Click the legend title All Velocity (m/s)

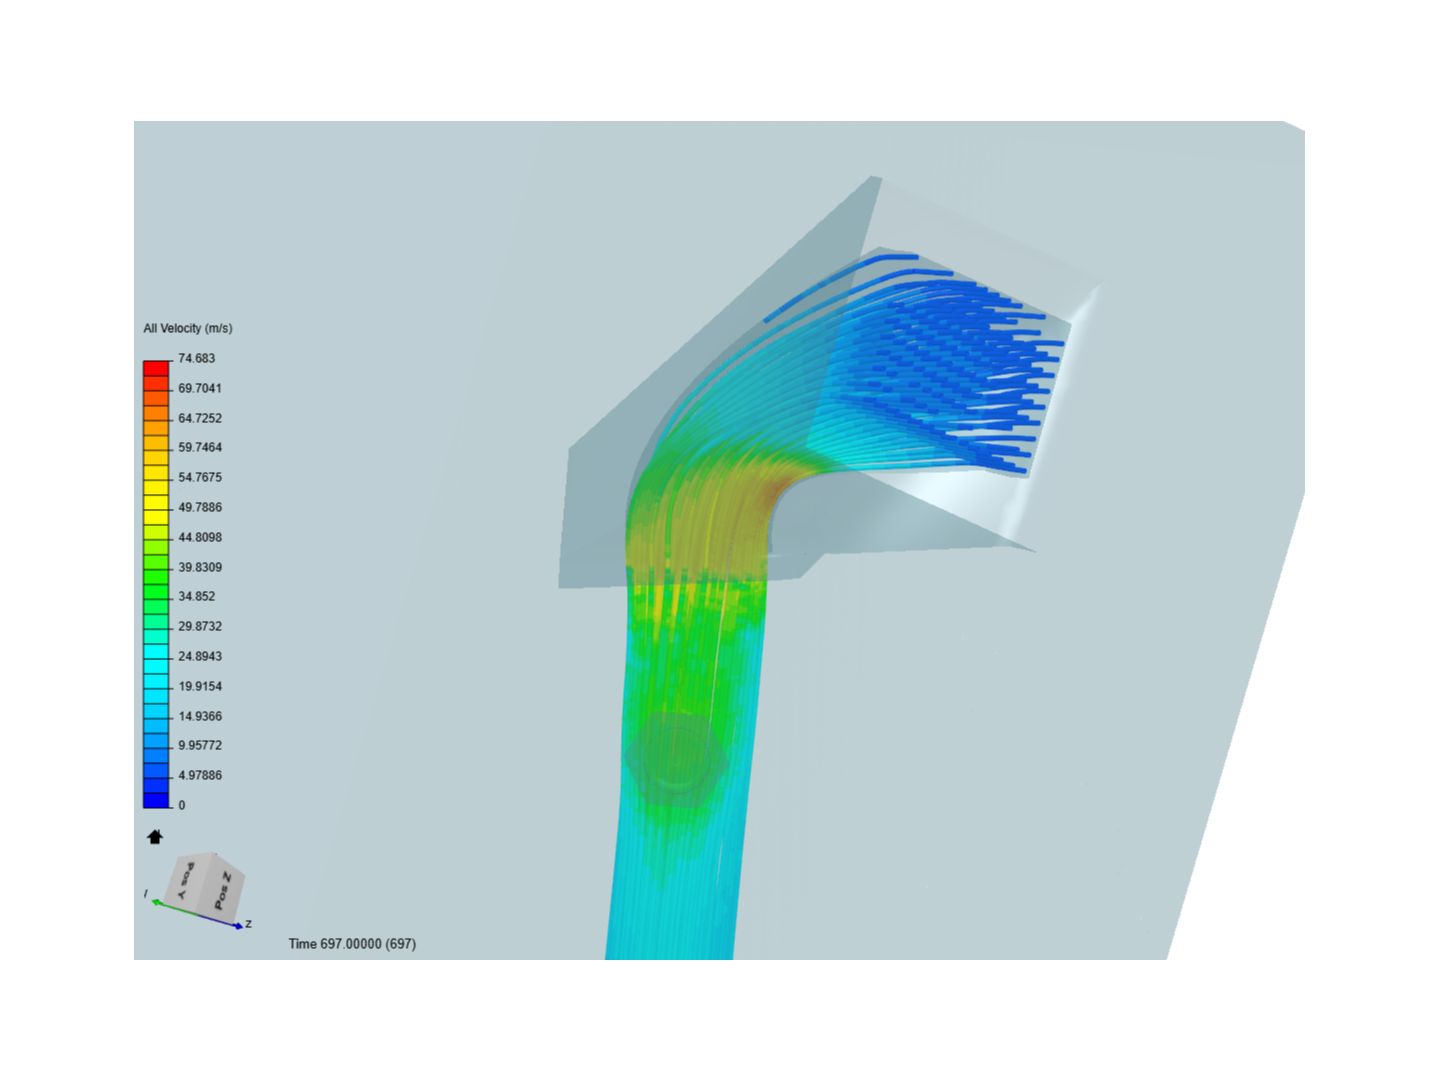pos(188,328)
